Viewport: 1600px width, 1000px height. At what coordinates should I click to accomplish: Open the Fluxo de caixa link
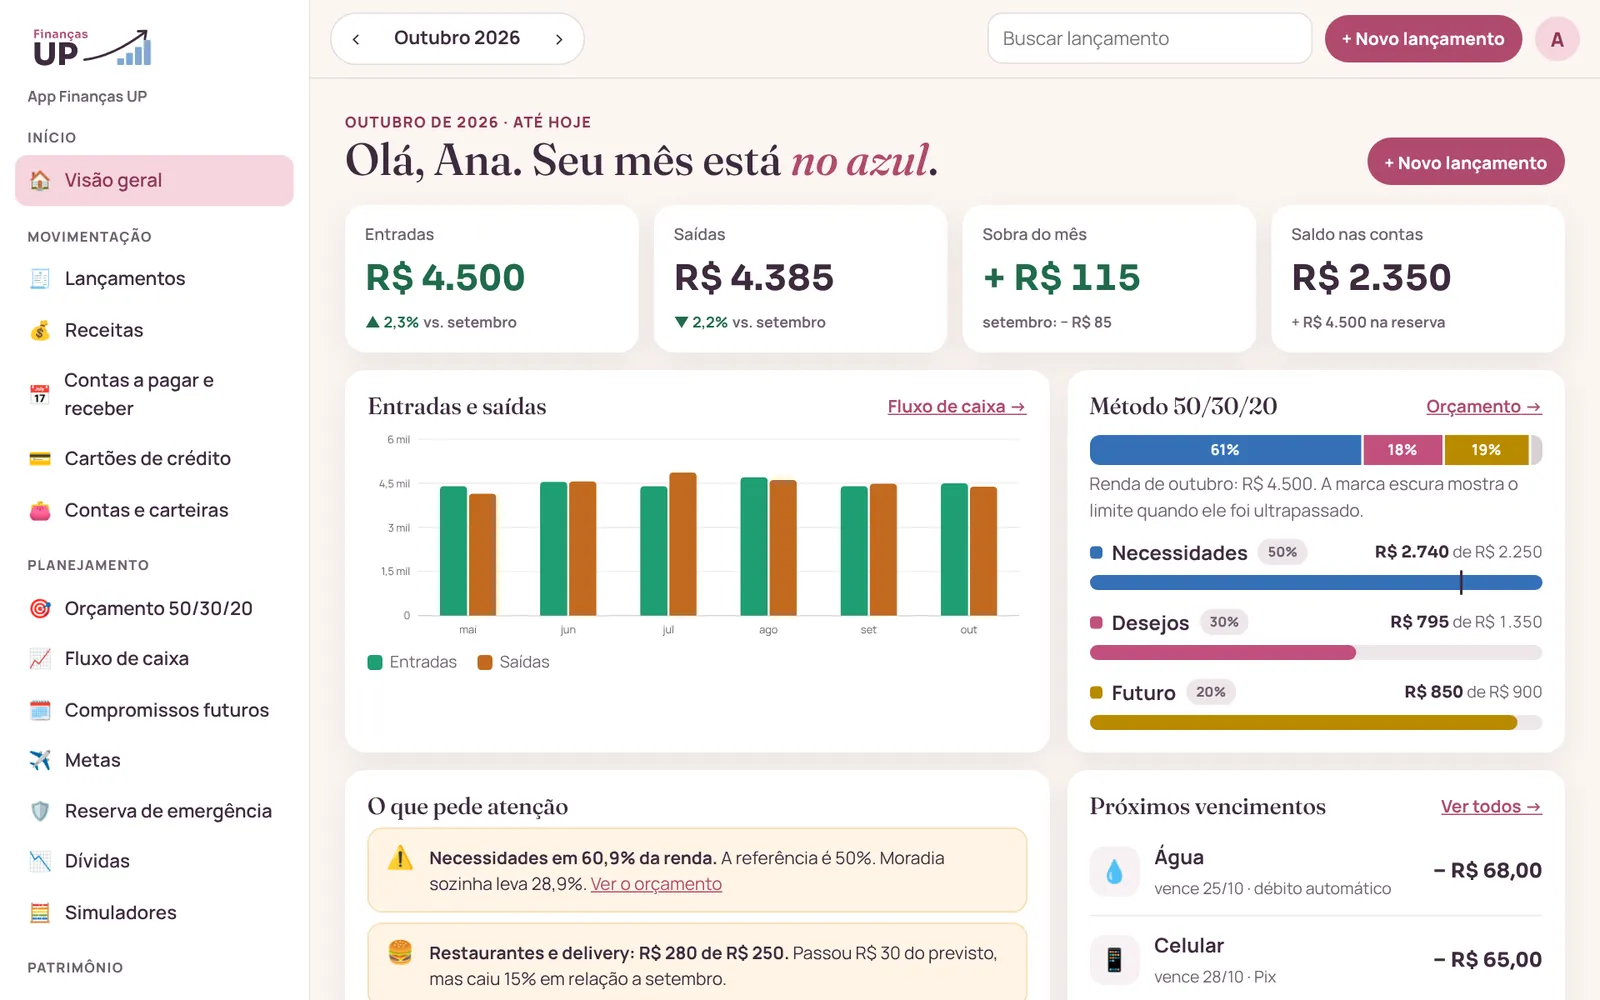coord(957,407)
